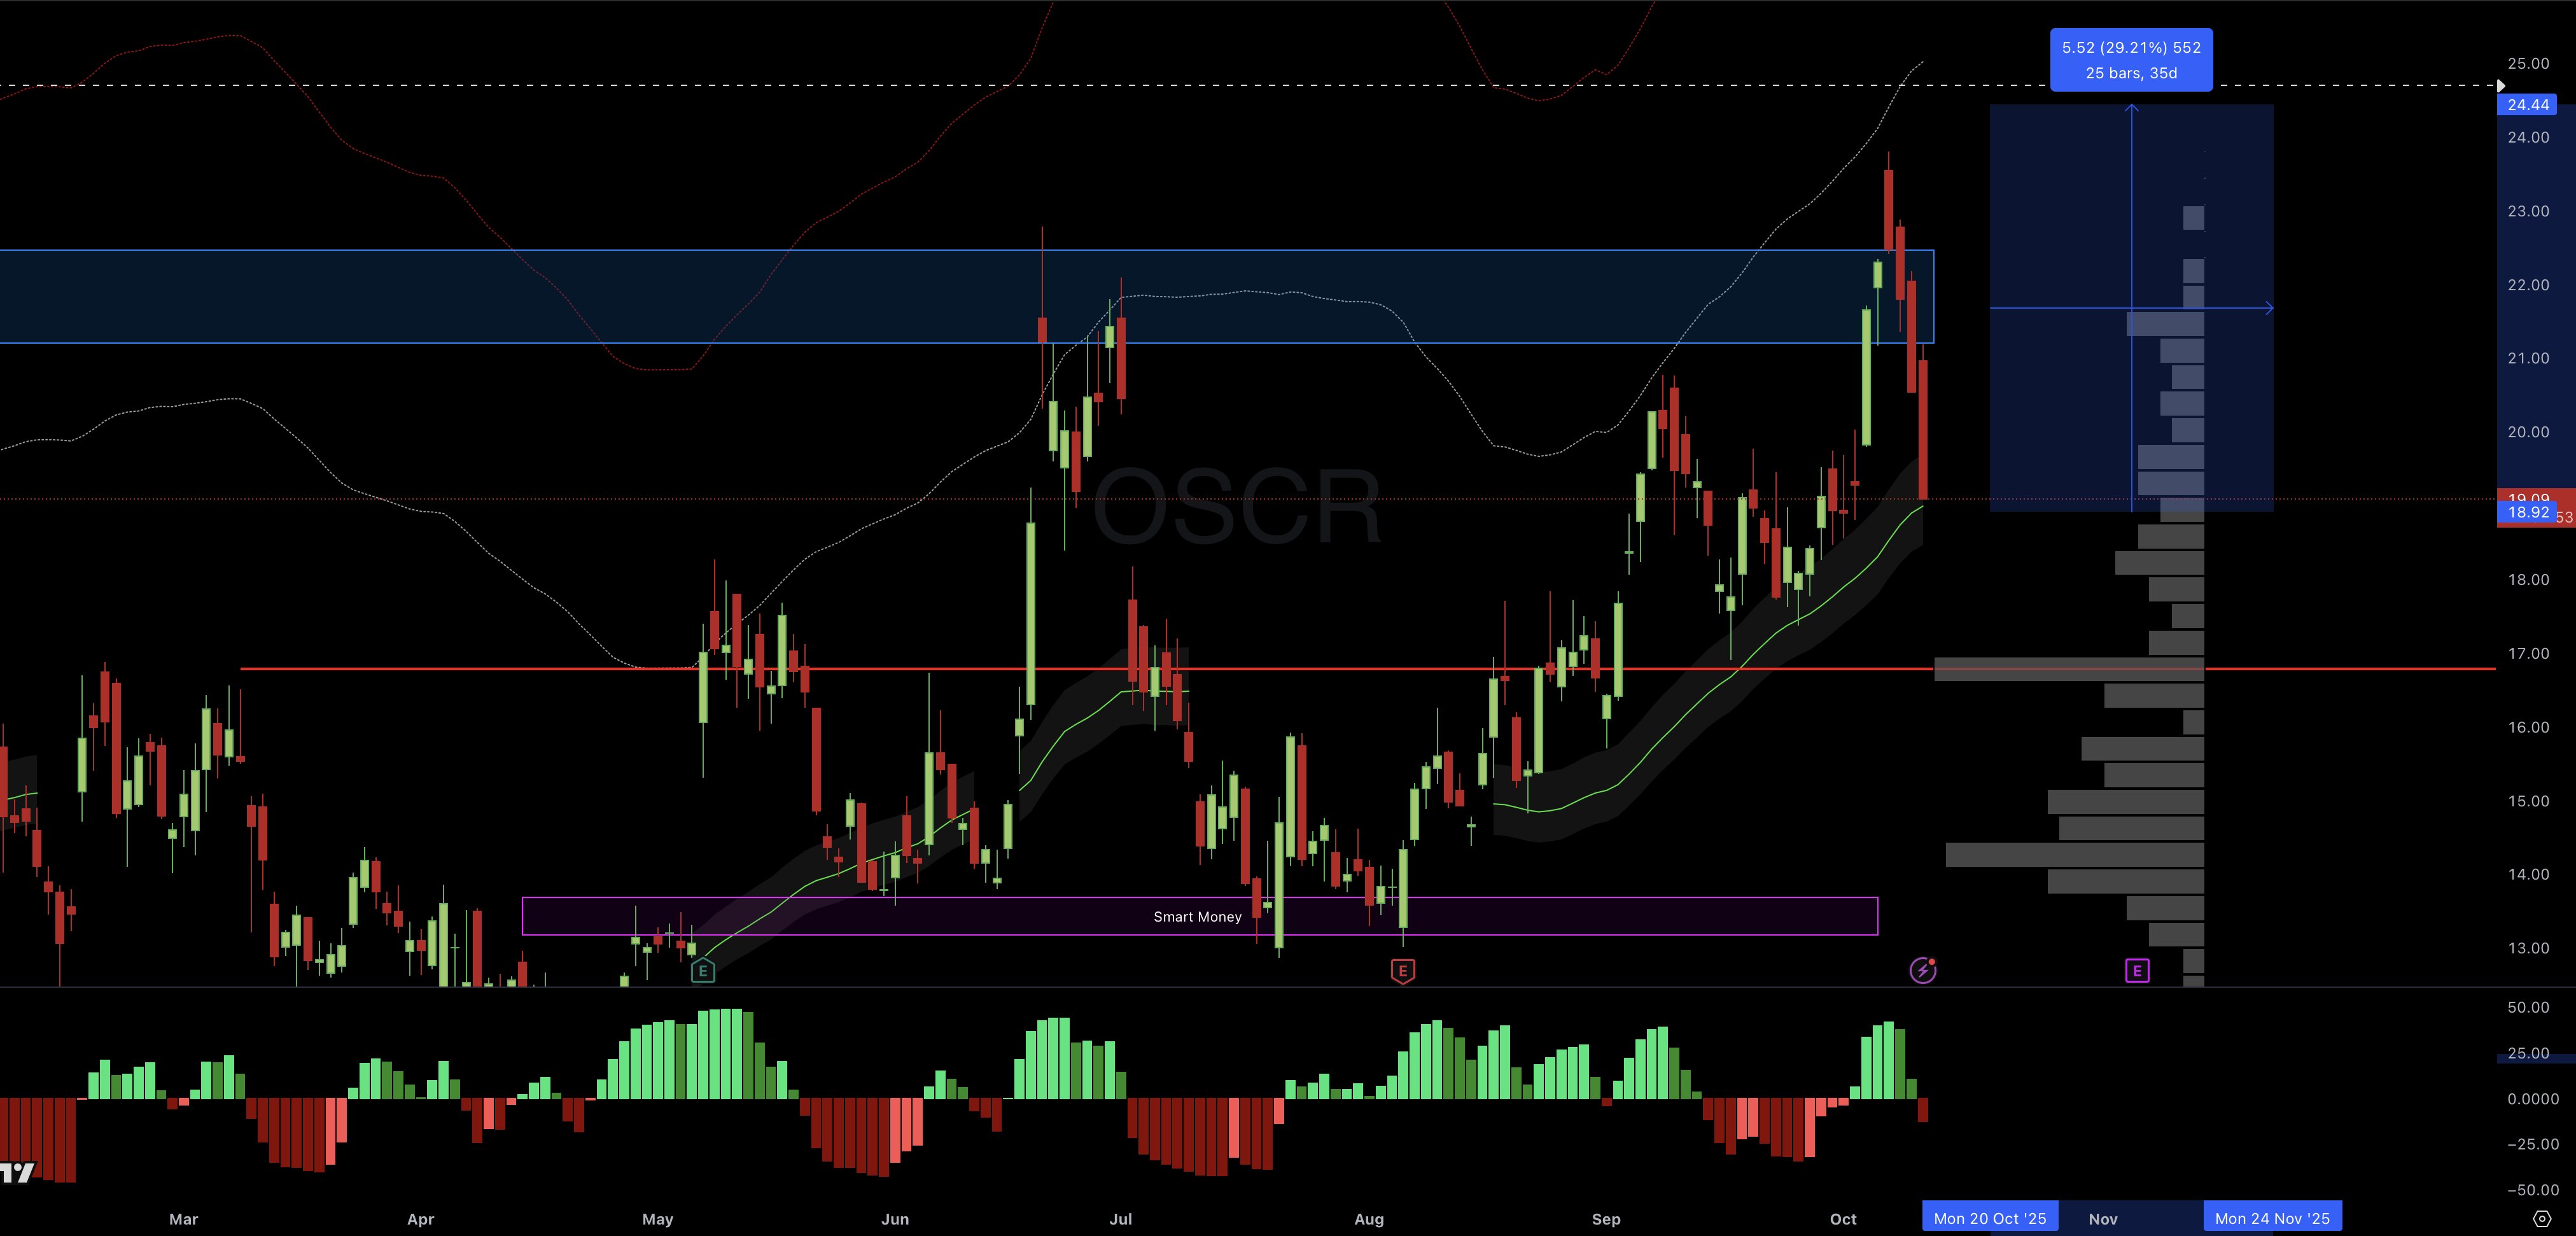Click 0.0000 on the indicator scale
The height and width of the screenshot is (1236, 2576).
tap(2532, 1098)
